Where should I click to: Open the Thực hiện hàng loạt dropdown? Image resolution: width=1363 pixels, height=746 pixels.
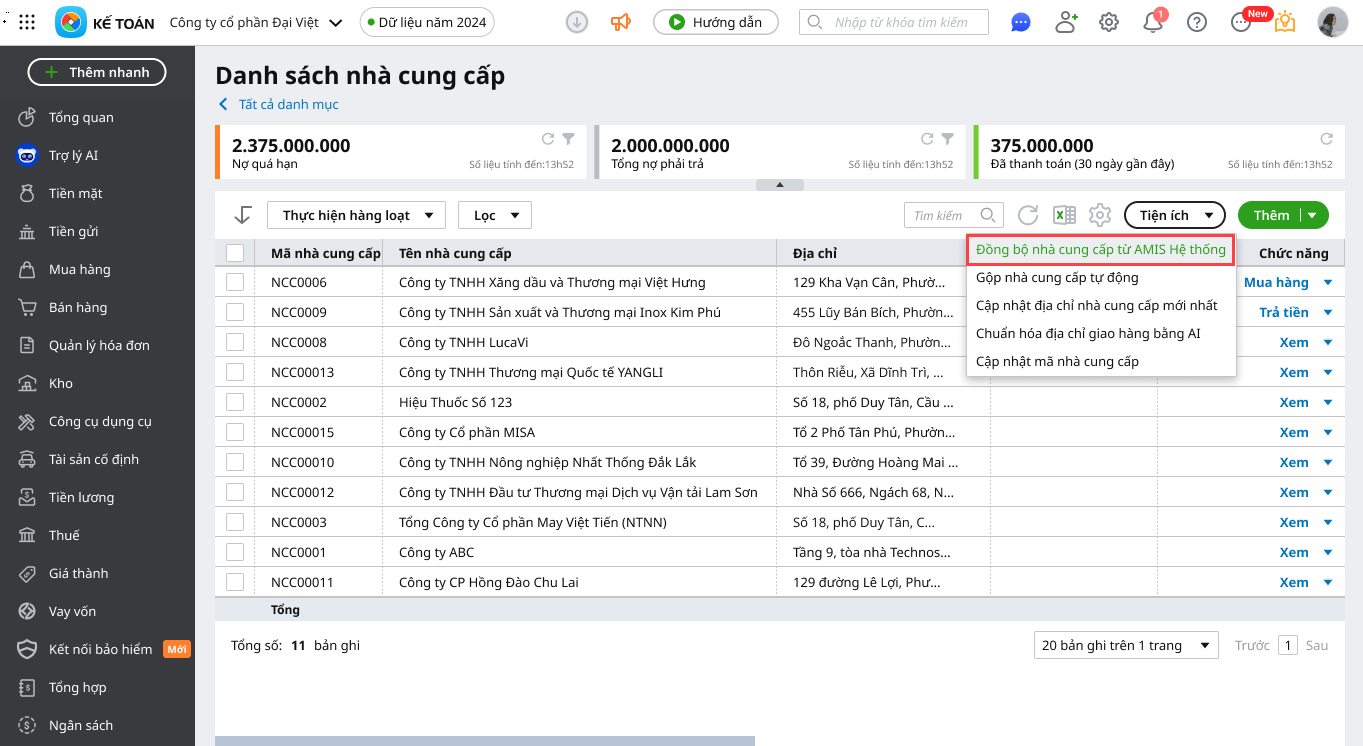(x=356, y=215)
